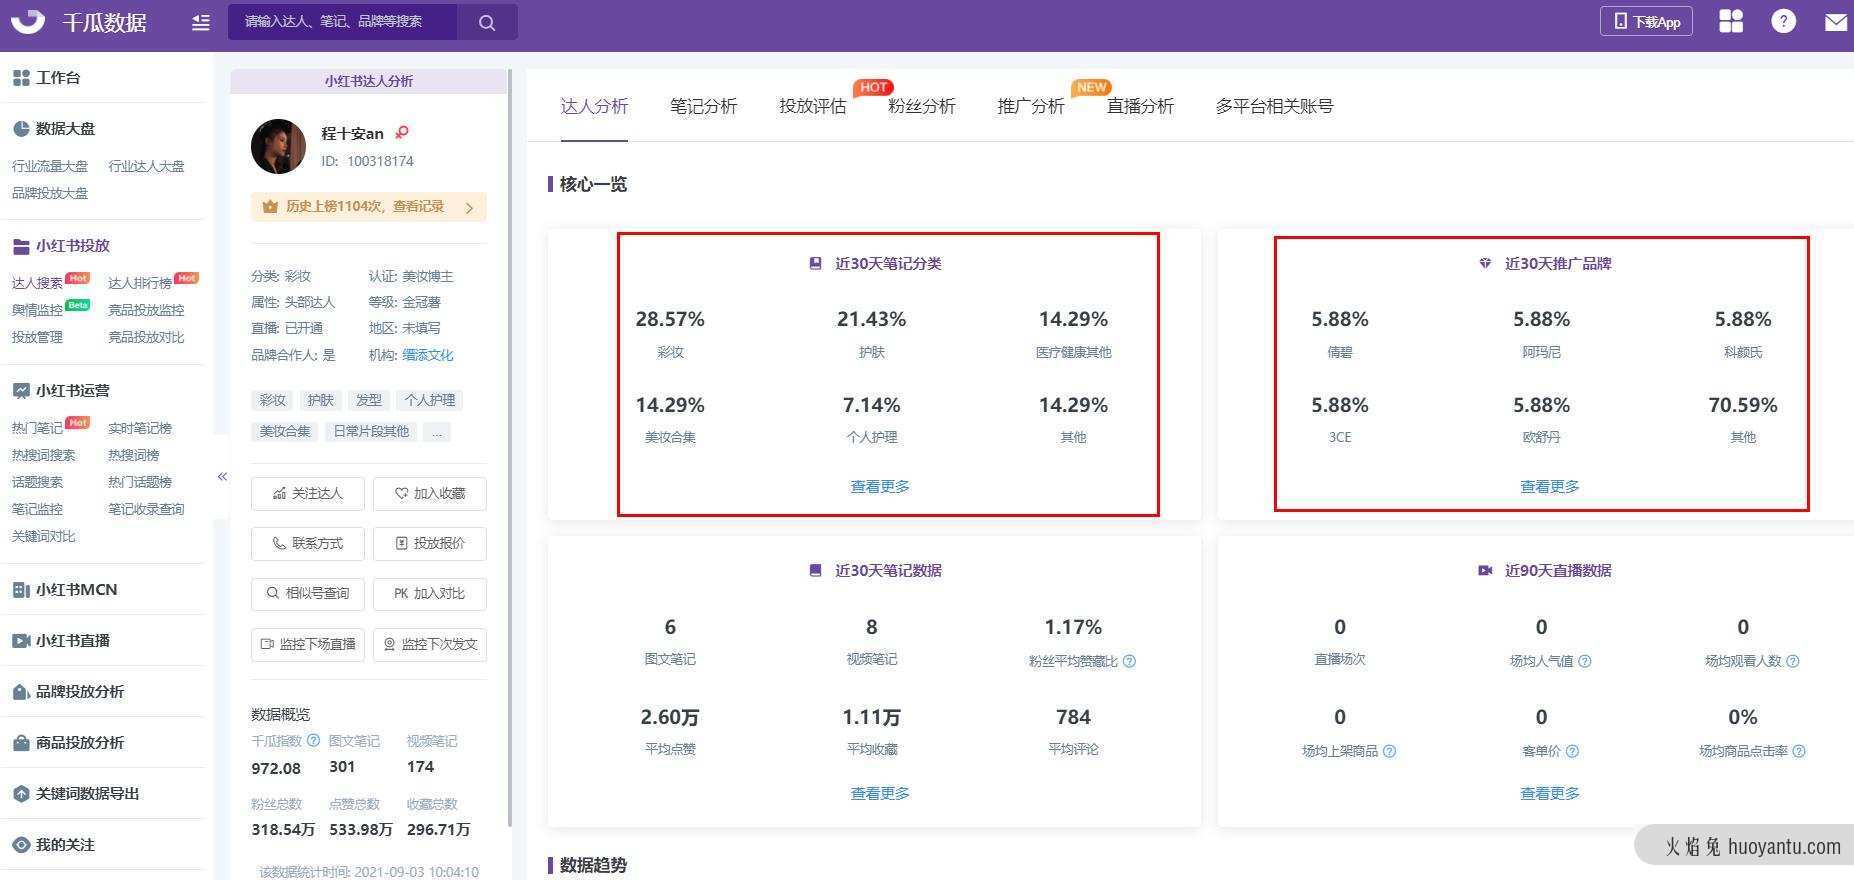Click 监控下场直播 button
Screen dimensions: 1854x880
pos(308,644)
